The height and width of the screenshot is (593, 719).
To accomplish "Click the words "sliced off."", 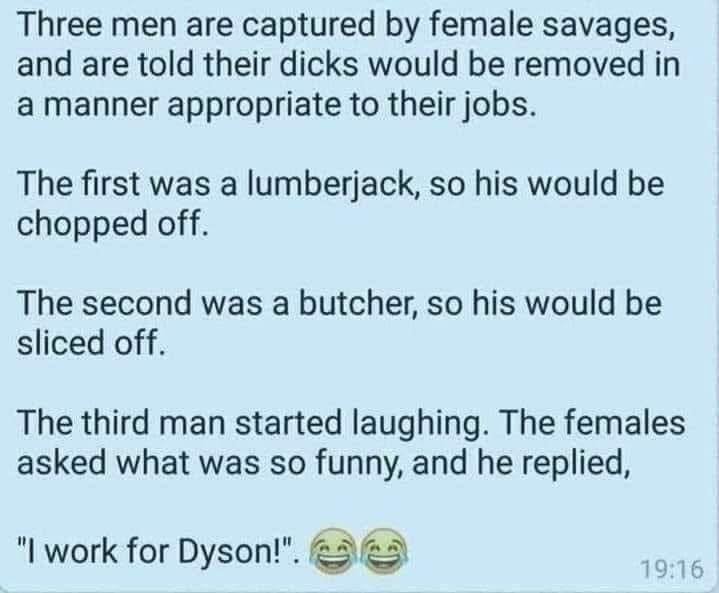I will pyautogui.click(x=91, y=343).
